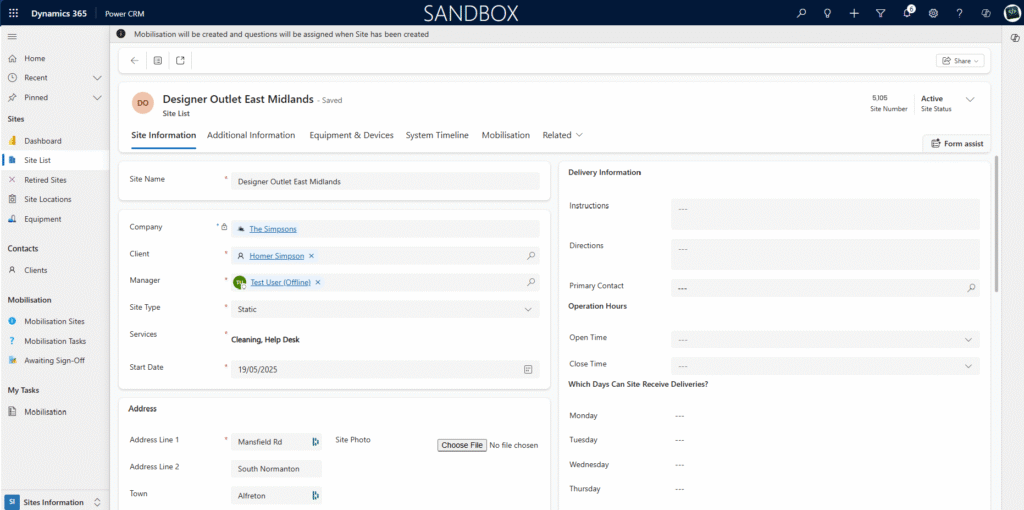Open the record in a new window

tap(180, 60)
